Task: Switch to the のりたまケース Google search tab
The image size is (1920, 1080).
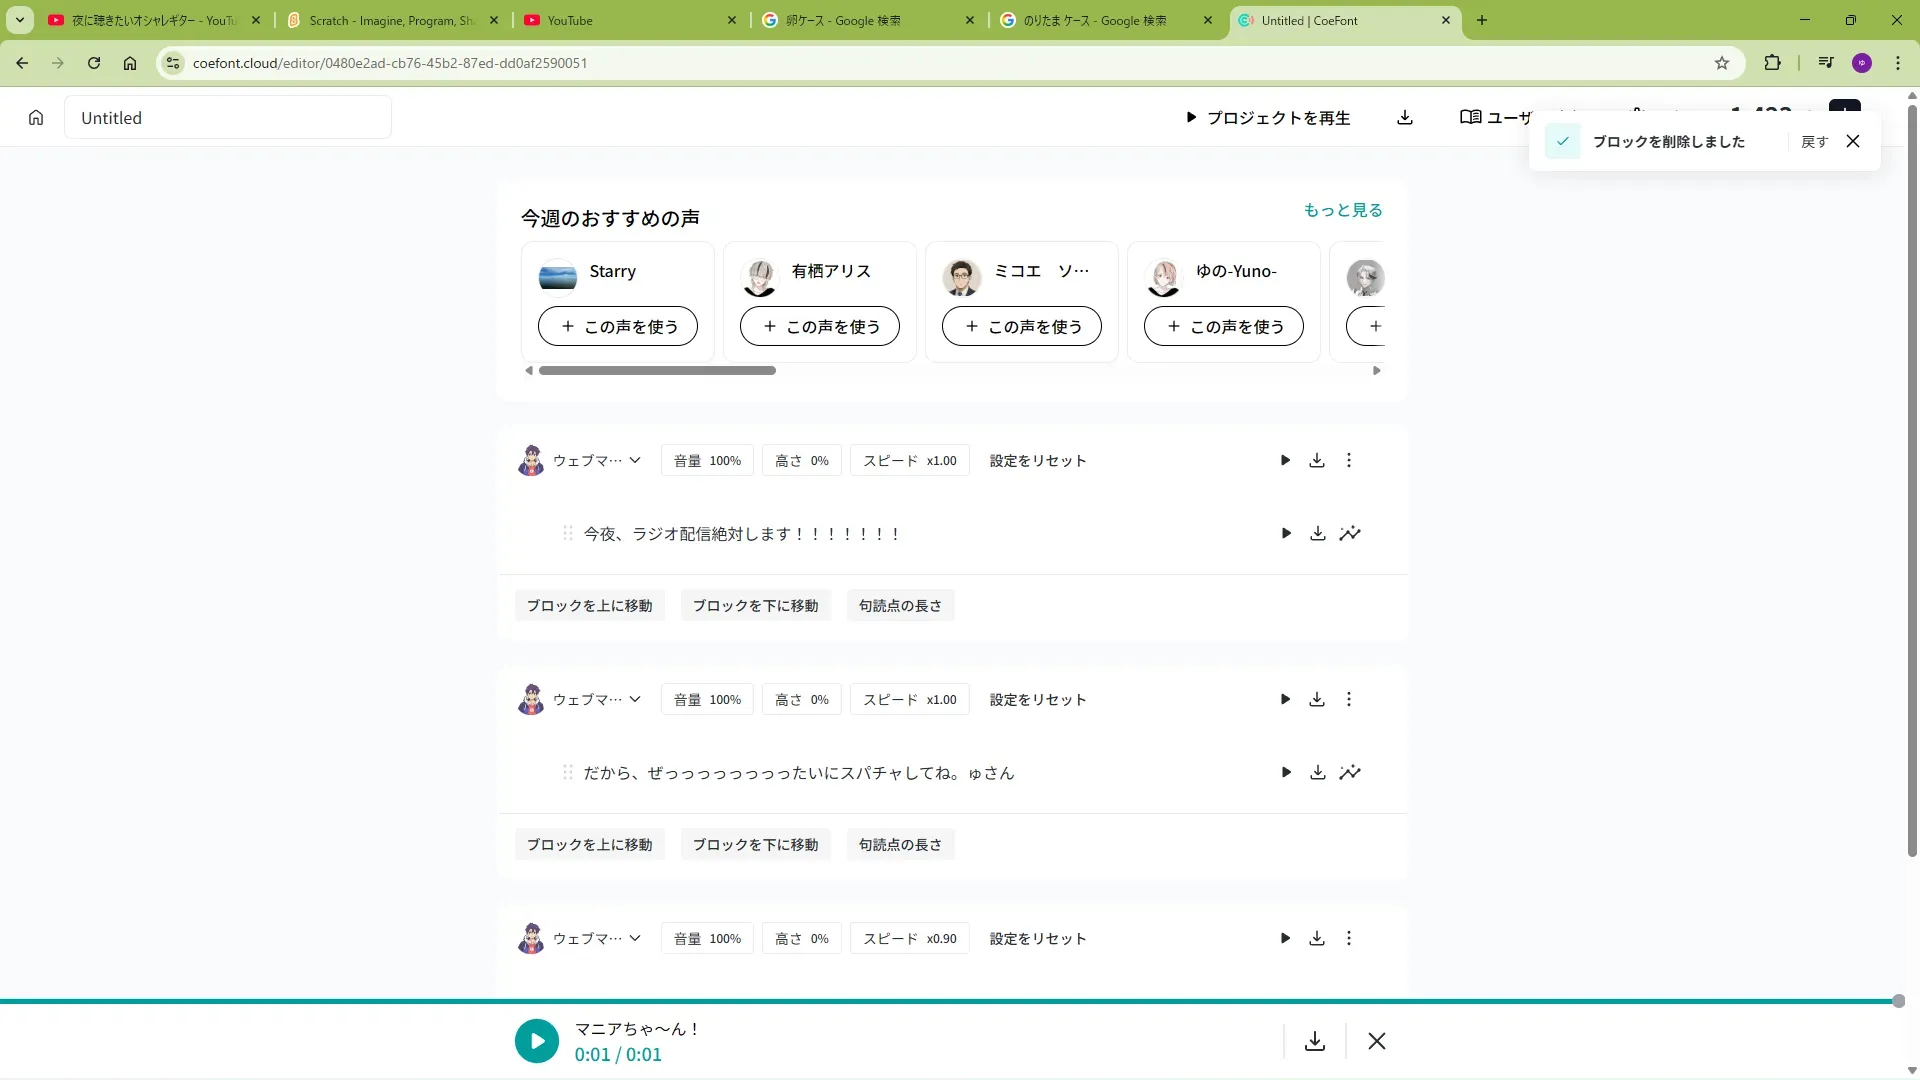Action: 1094,20
